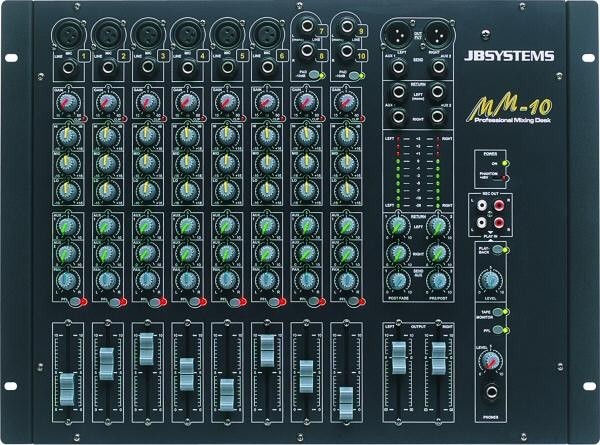Click the LEFT output master fader

pyautogui.click(x=399, y=358)
